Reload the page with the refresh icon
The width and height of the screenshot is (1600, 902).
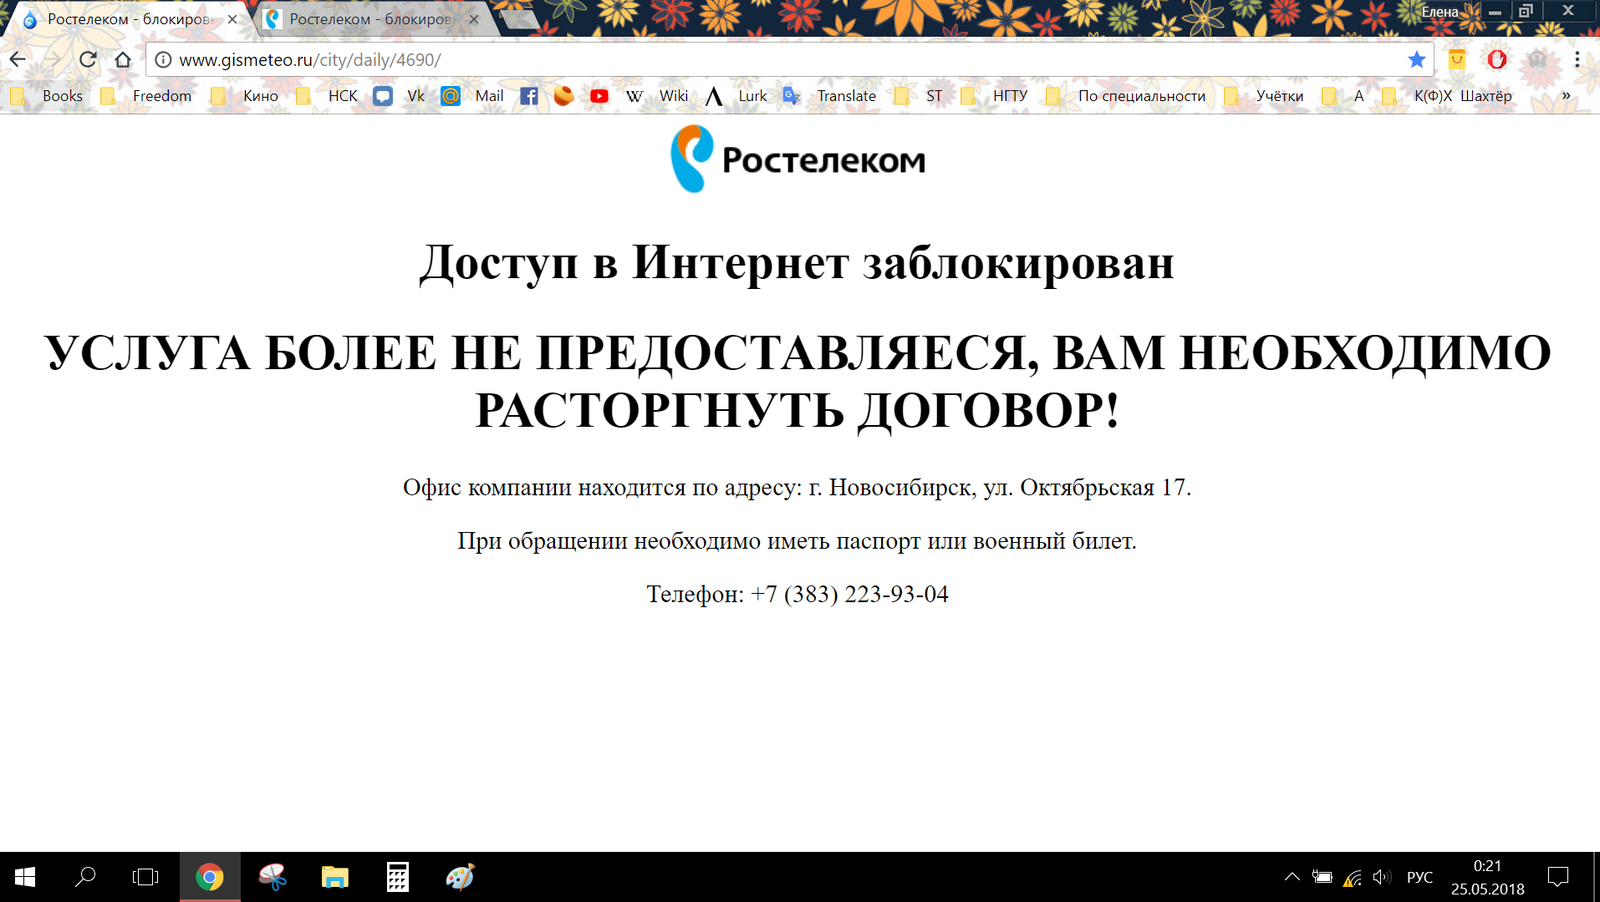coord(88,59)
